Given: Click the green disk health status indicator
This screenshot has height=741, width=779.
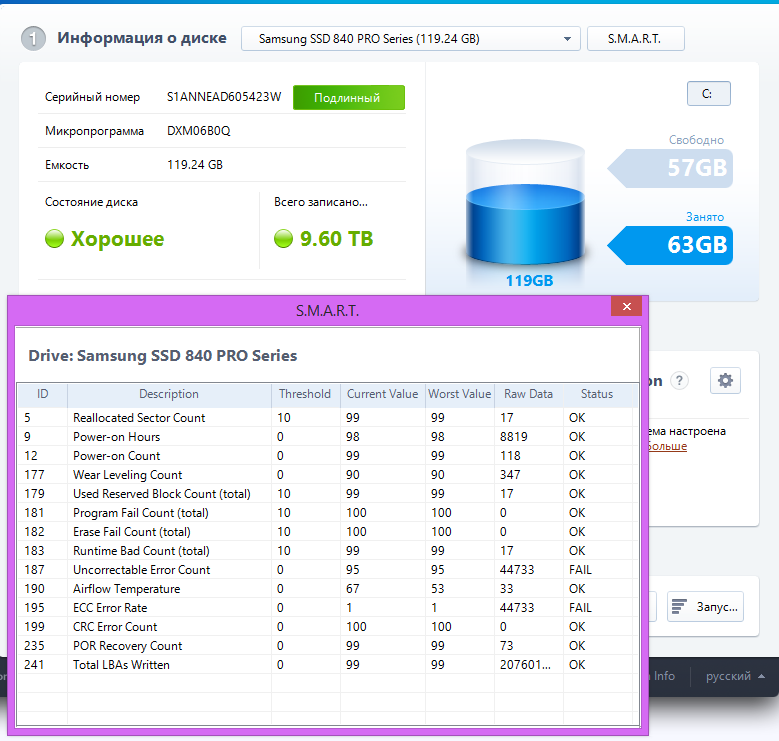Looking at the screenshot, I should click(x=55, y=239).
